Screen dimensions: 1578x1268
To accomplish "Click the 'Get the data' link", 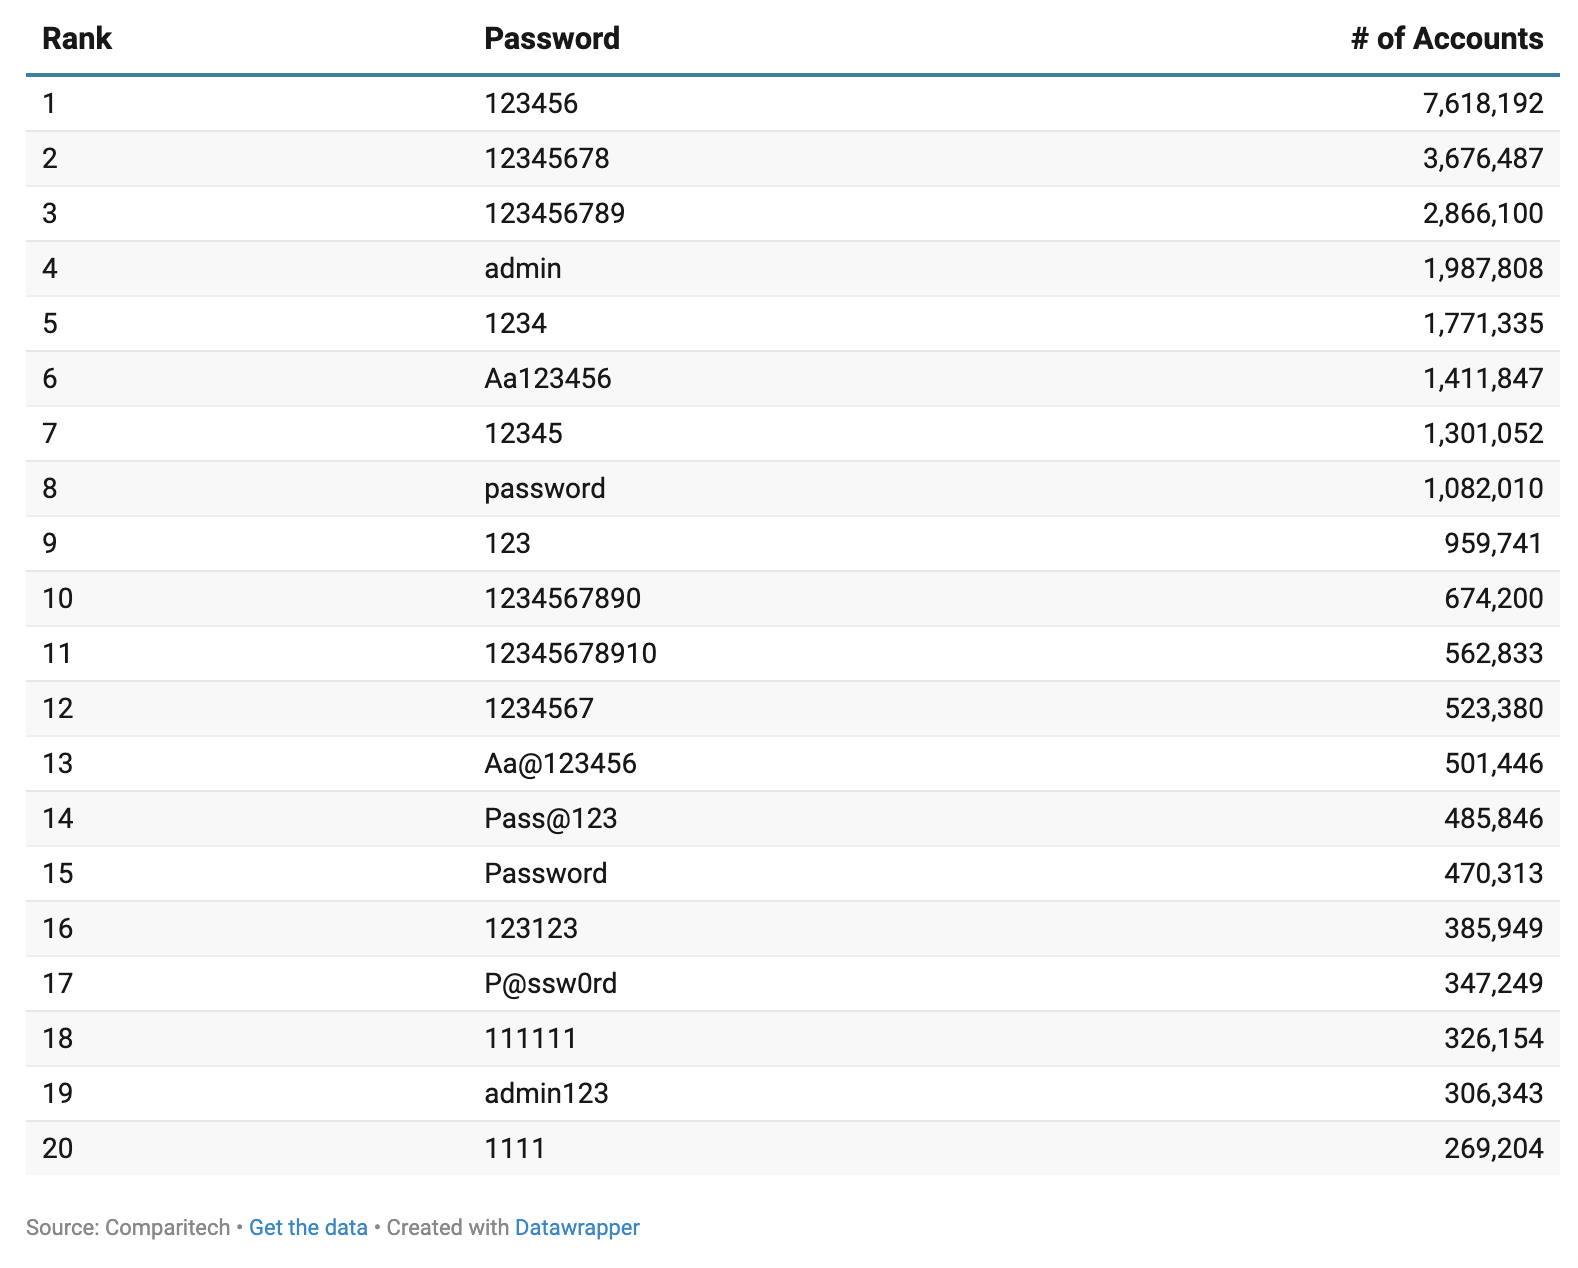I will (308, 1227).
